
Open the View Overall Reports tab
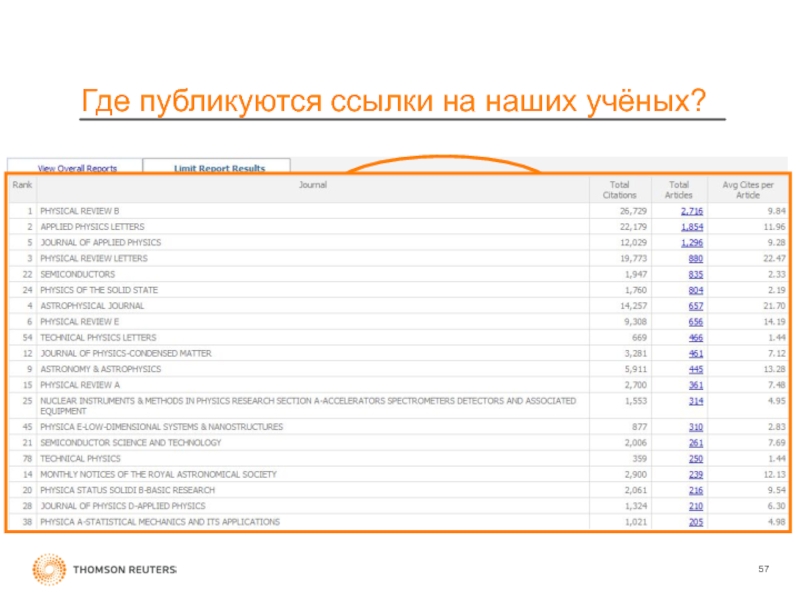pos(77,168)
